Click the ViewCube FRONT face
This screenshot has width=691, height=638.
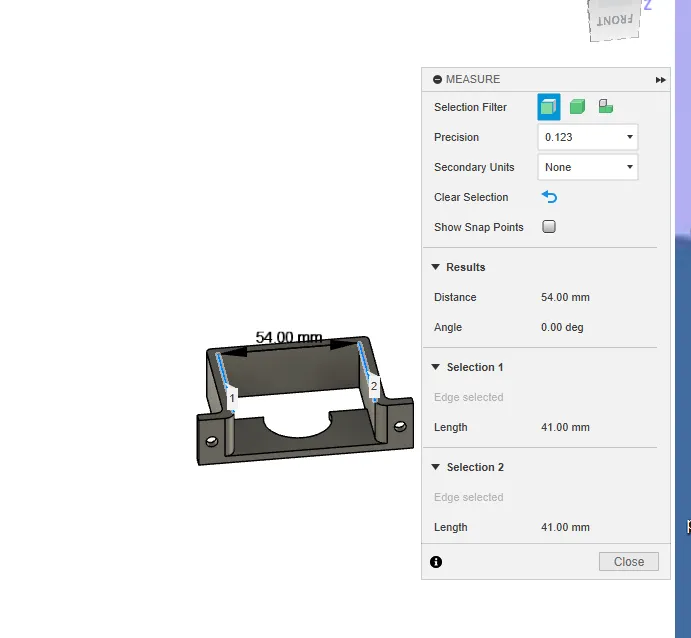614,20
